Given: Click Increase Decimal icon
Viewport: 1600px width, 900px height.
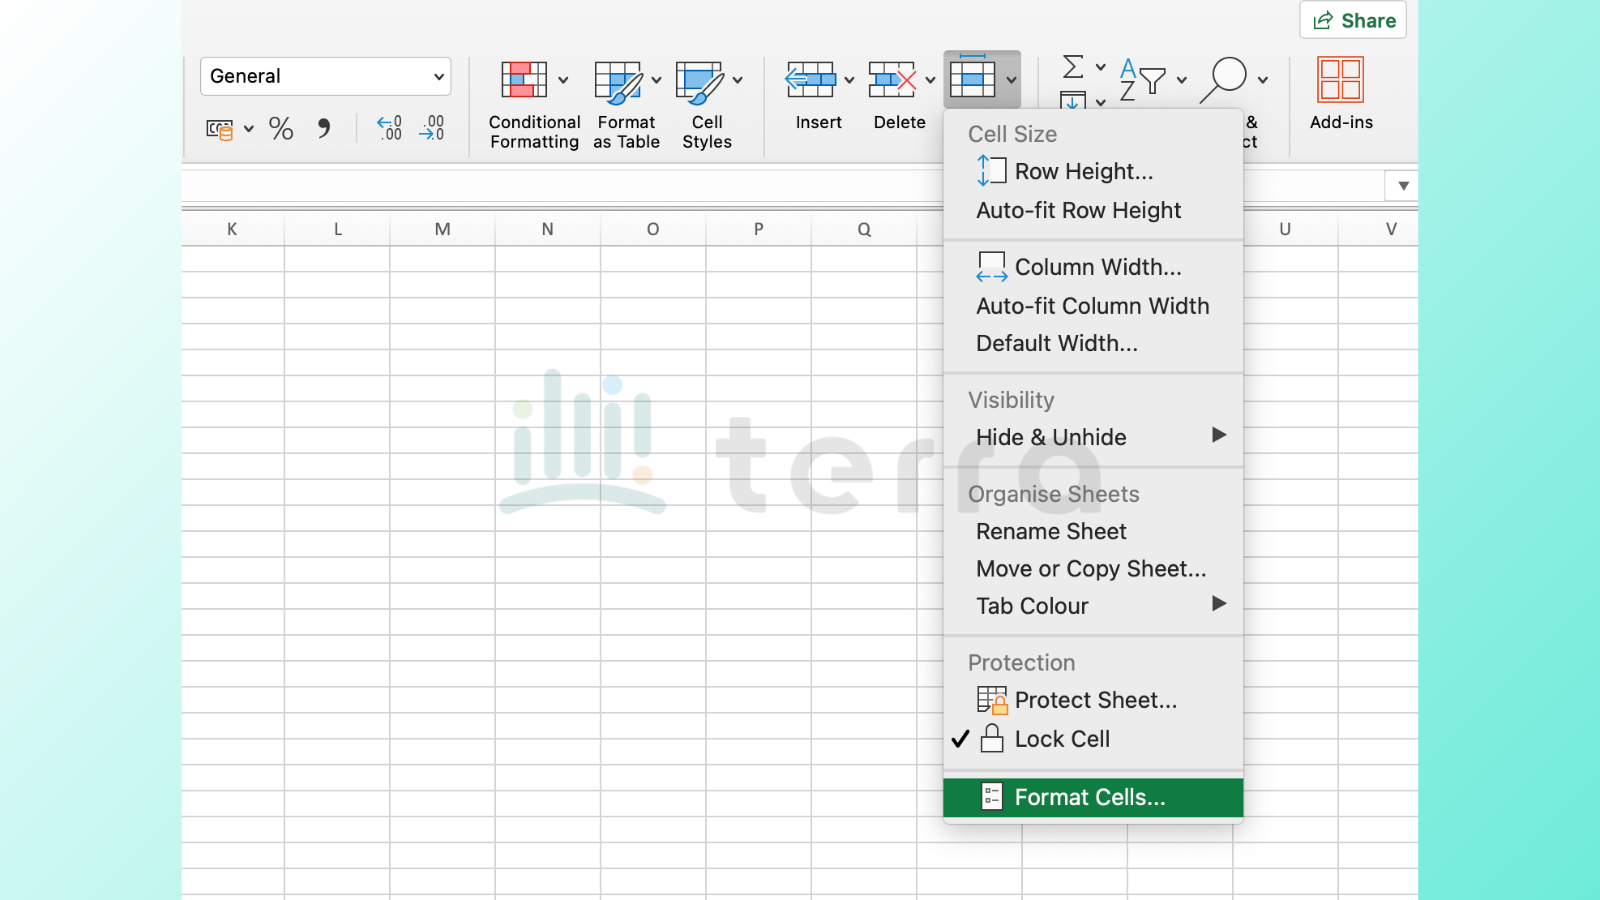Looking at the screenshot, I should click(x=389, y=128).
